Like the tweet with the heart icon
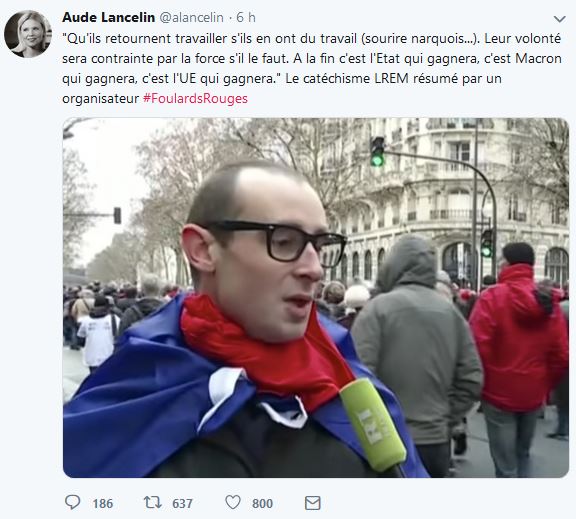Screen dimensions: 576x519 pos(233,502)
